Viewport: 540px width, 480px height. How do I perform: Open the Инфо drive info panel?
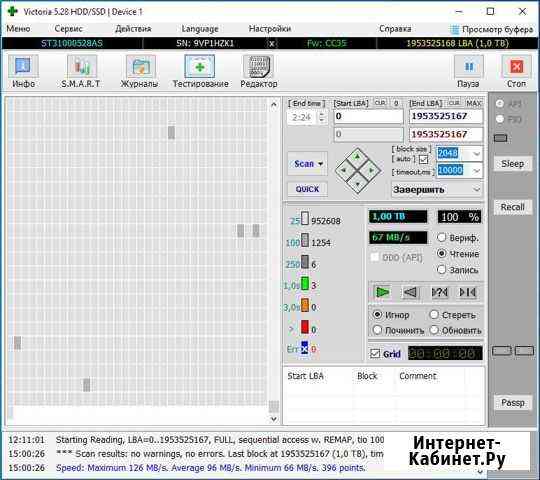tap(23, 71)
